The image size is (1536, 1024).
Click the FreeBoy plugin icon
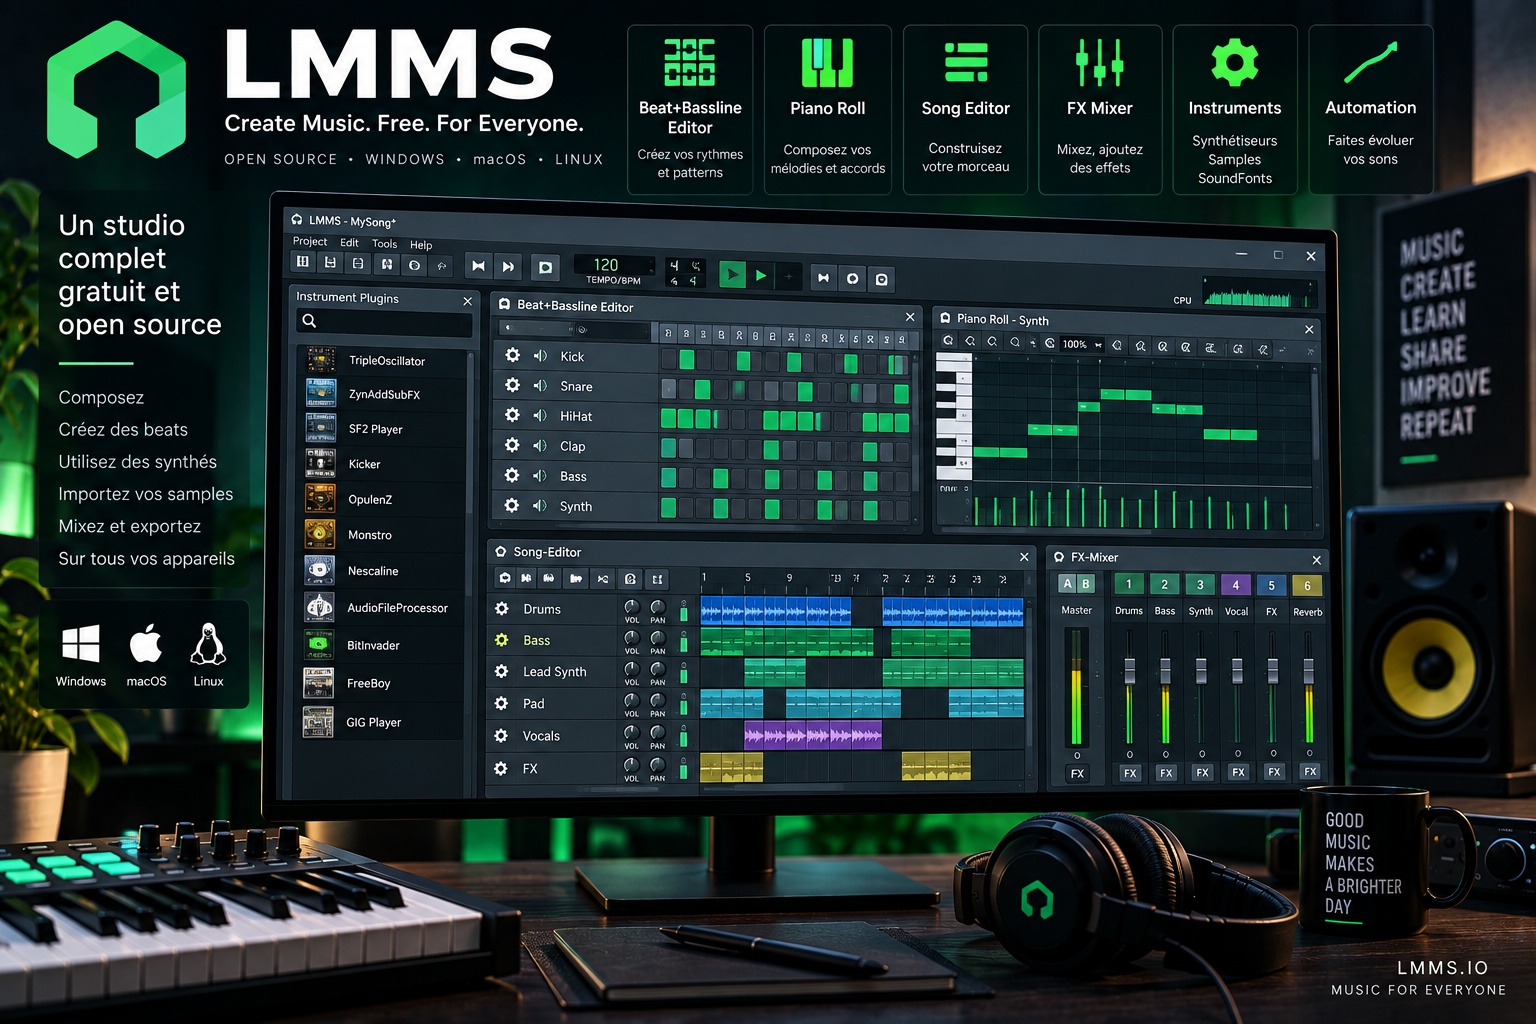(x=319, y=683)
